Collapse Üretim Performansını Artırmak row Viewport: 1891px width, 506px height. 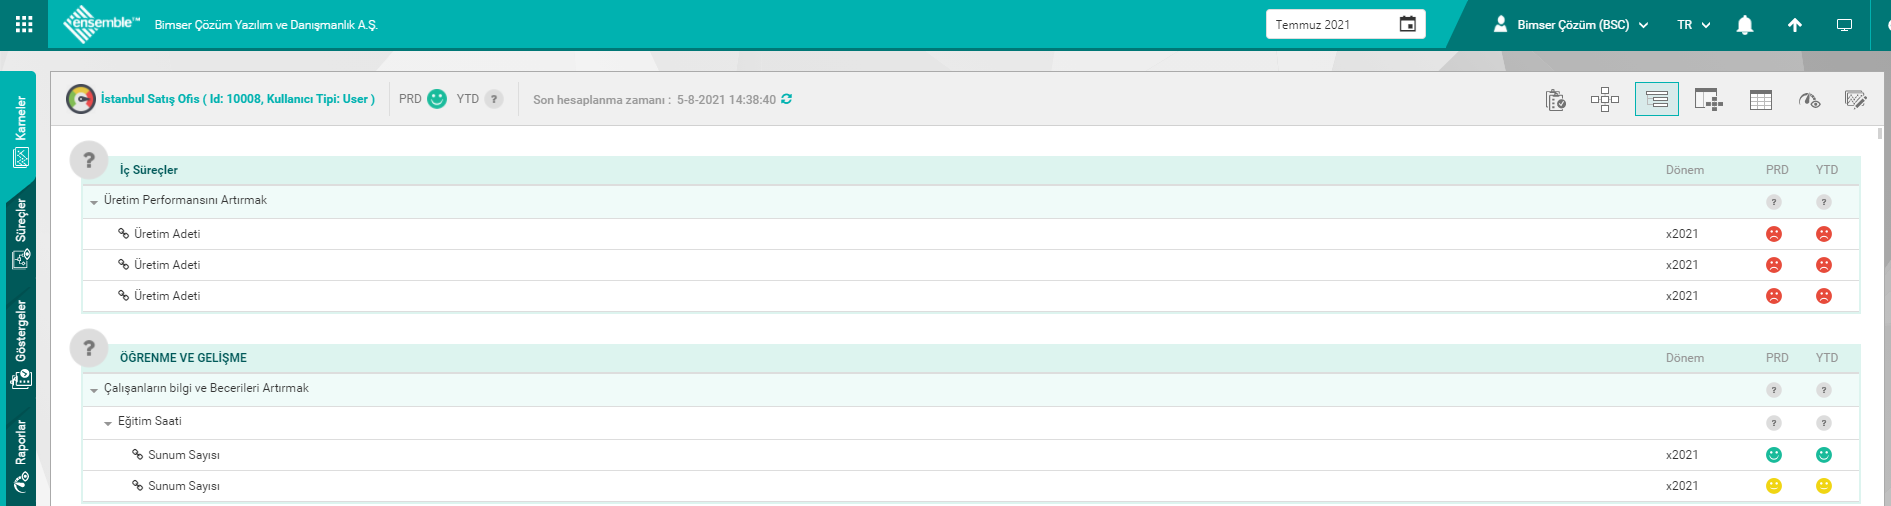[x=94, y=202]
